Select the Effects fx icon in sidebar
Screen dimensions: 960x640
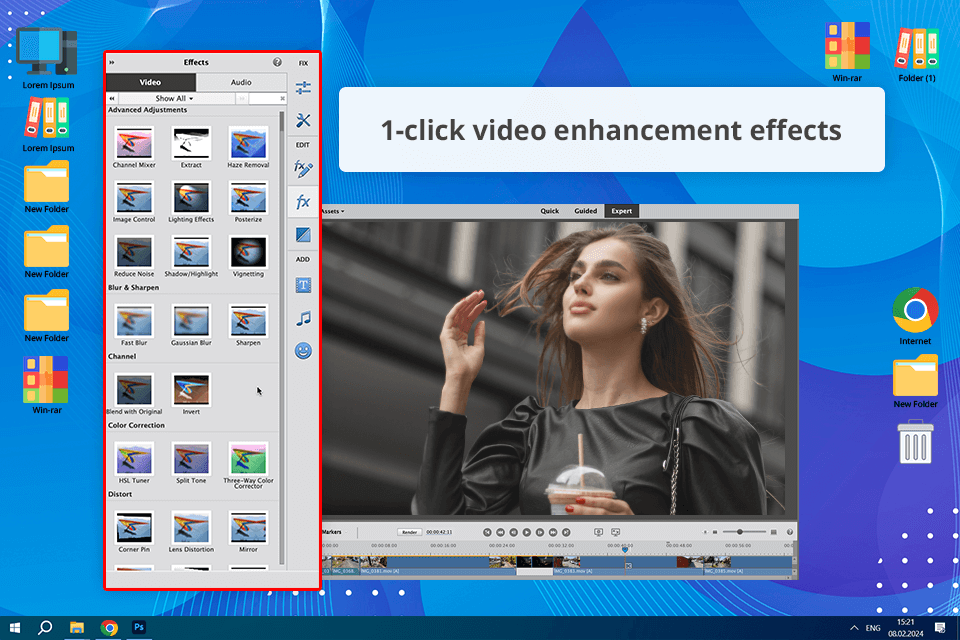(303, 201)
